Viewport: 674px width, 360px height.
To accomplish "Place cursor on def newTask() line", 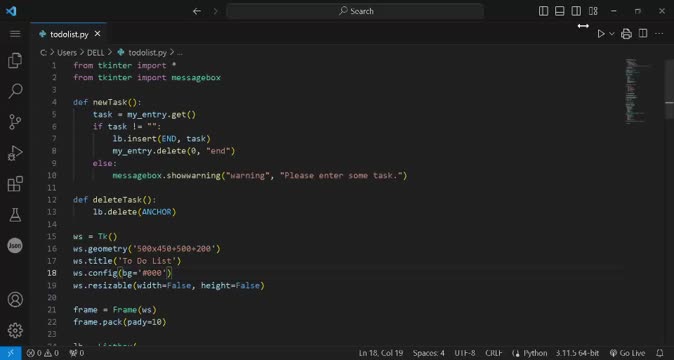I will pyautogui.click(x=107, y=102).
